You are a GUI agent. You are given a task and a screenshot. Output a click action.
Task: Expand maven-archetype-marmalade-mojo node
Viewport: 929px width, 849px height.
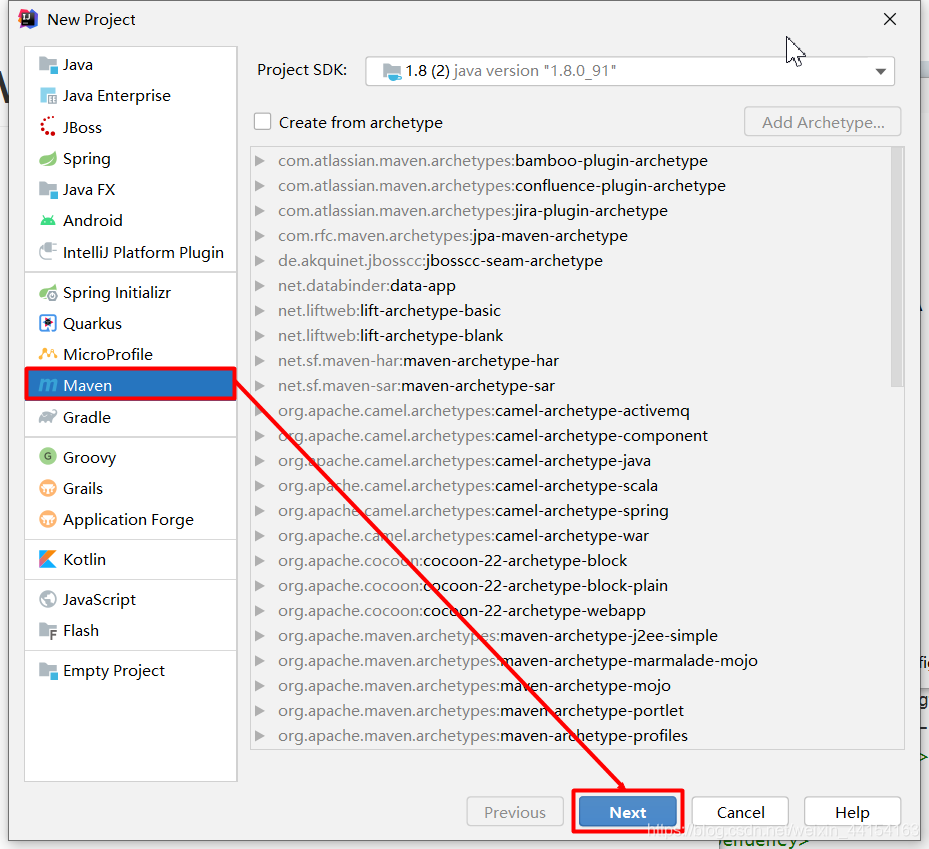(x=259, y=660)
